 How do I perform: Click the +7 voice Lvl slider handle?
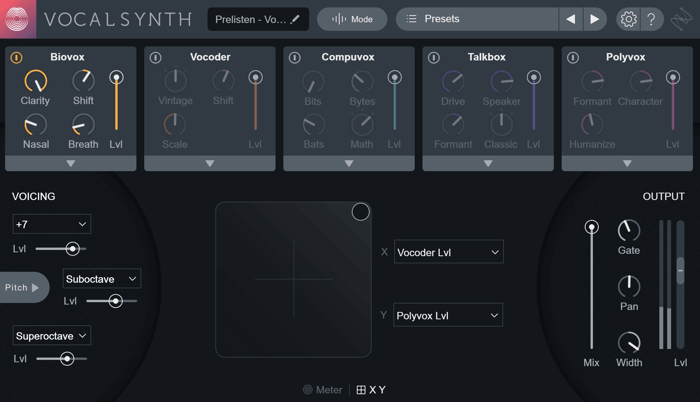tap(72, 248)
